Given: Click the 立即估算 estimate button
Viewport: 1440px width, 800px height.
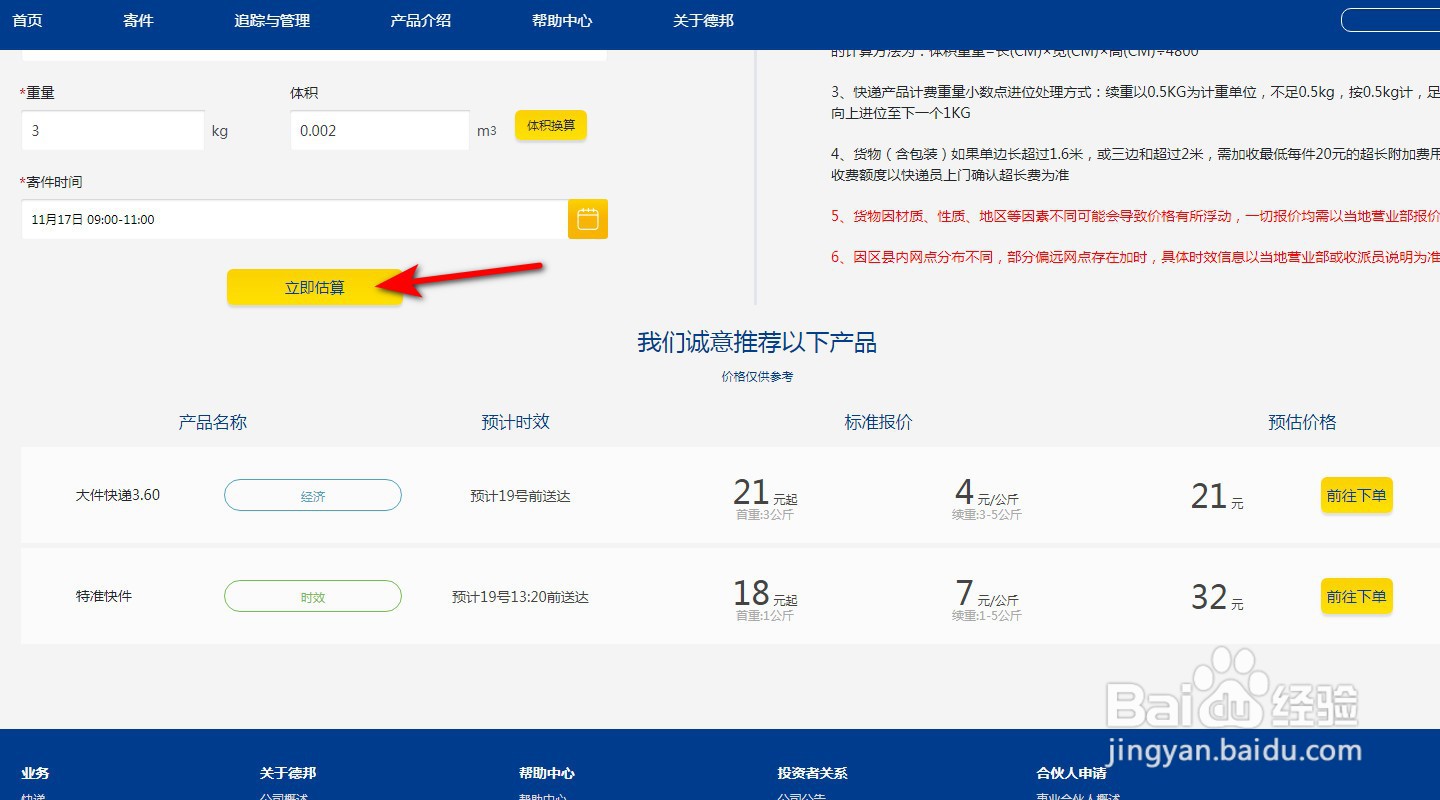Looking at the screenshot, I should click(x=314, y=286).
